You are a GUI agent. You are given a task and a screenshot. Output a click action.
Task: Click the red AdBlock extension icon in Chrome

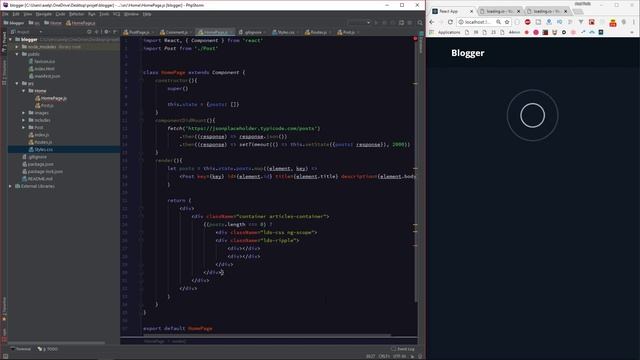tap(527, 22)
